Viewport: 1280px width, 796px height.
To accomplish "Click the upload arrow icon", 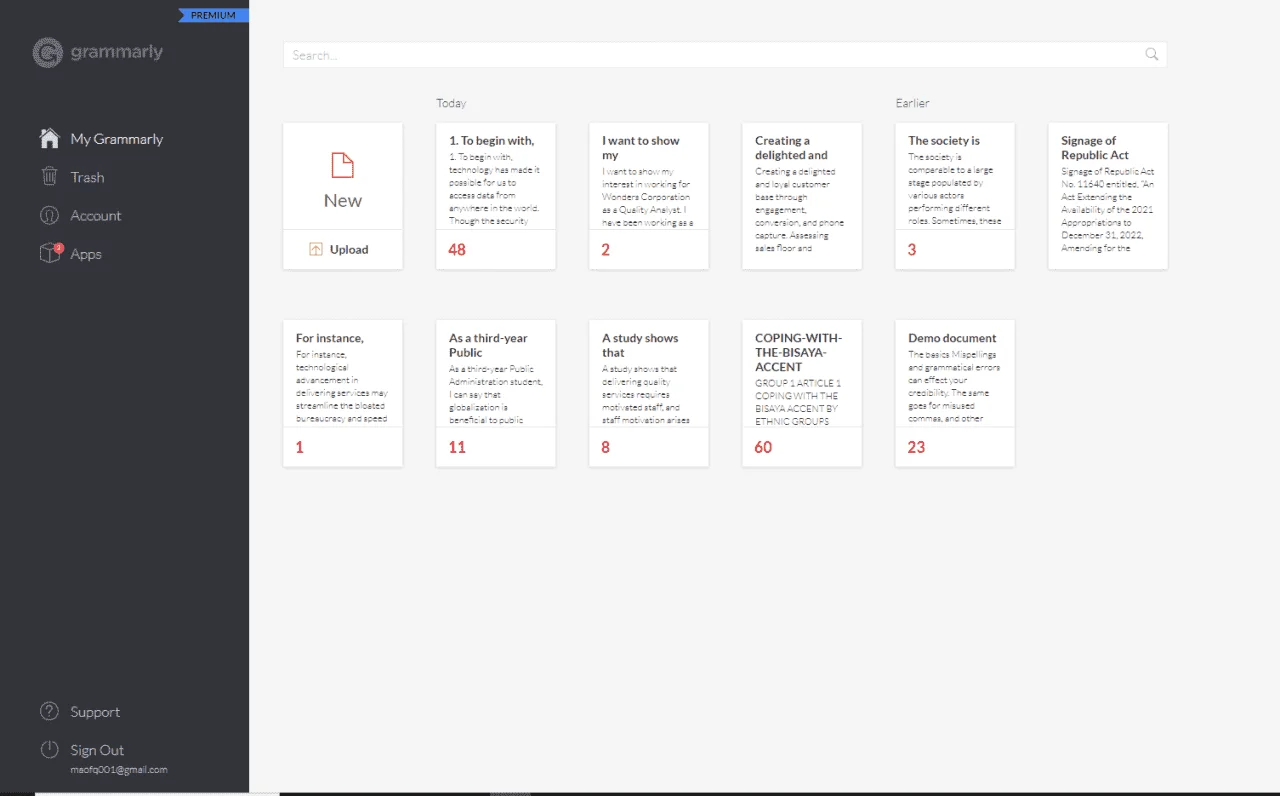I will tap(316, 249).
